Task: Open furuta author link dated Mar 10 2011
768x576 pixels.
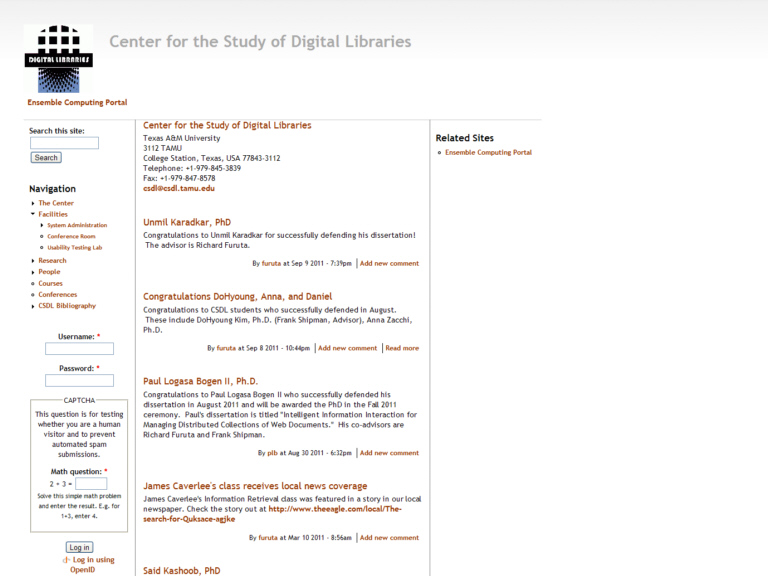Action: click(268, 538)
